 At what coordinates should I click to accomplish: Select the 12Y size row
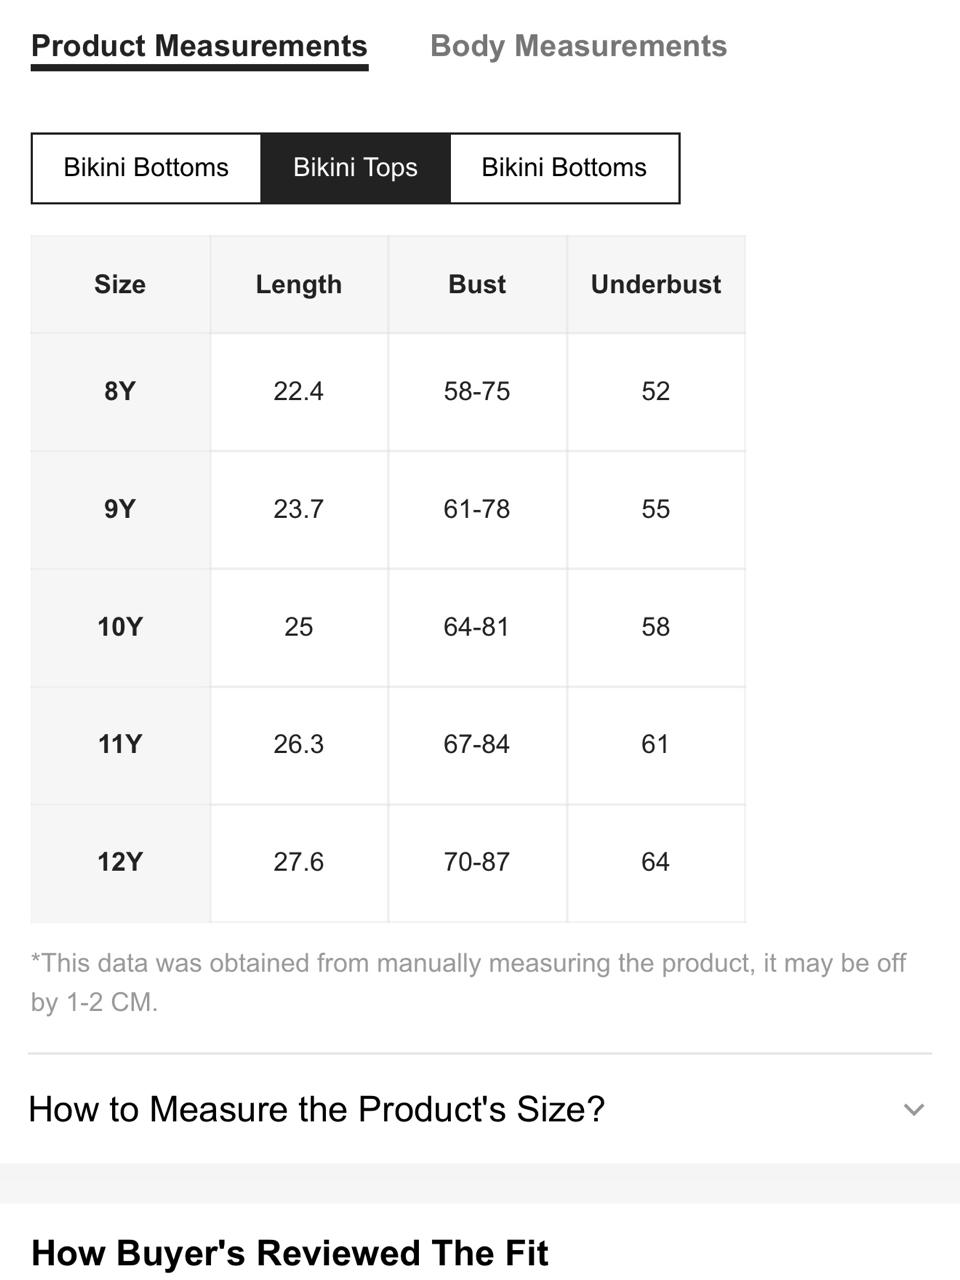pyautogui.click(x=388, y=862)
